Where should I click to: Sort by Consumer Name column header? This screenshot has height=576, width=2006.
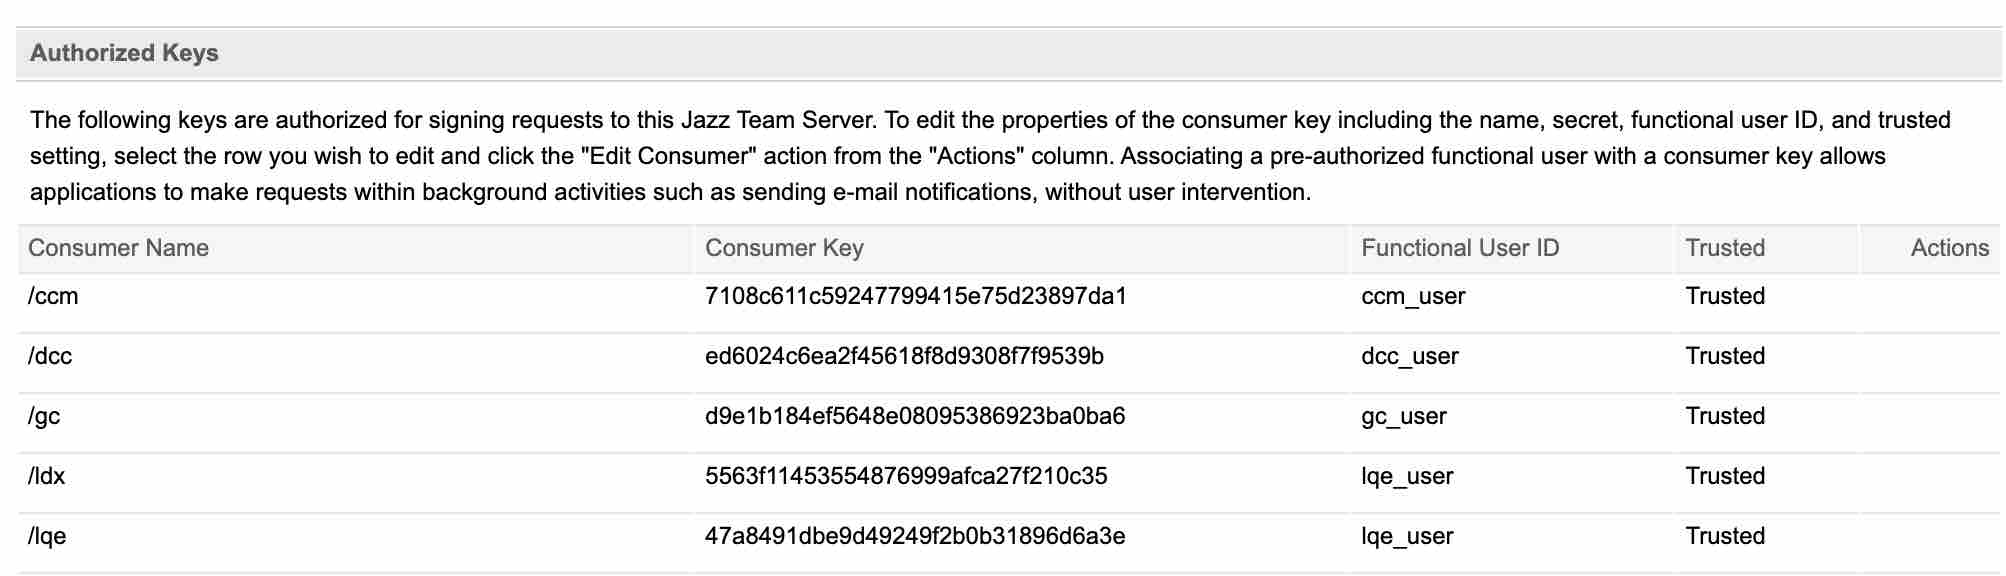coord(118,249)
